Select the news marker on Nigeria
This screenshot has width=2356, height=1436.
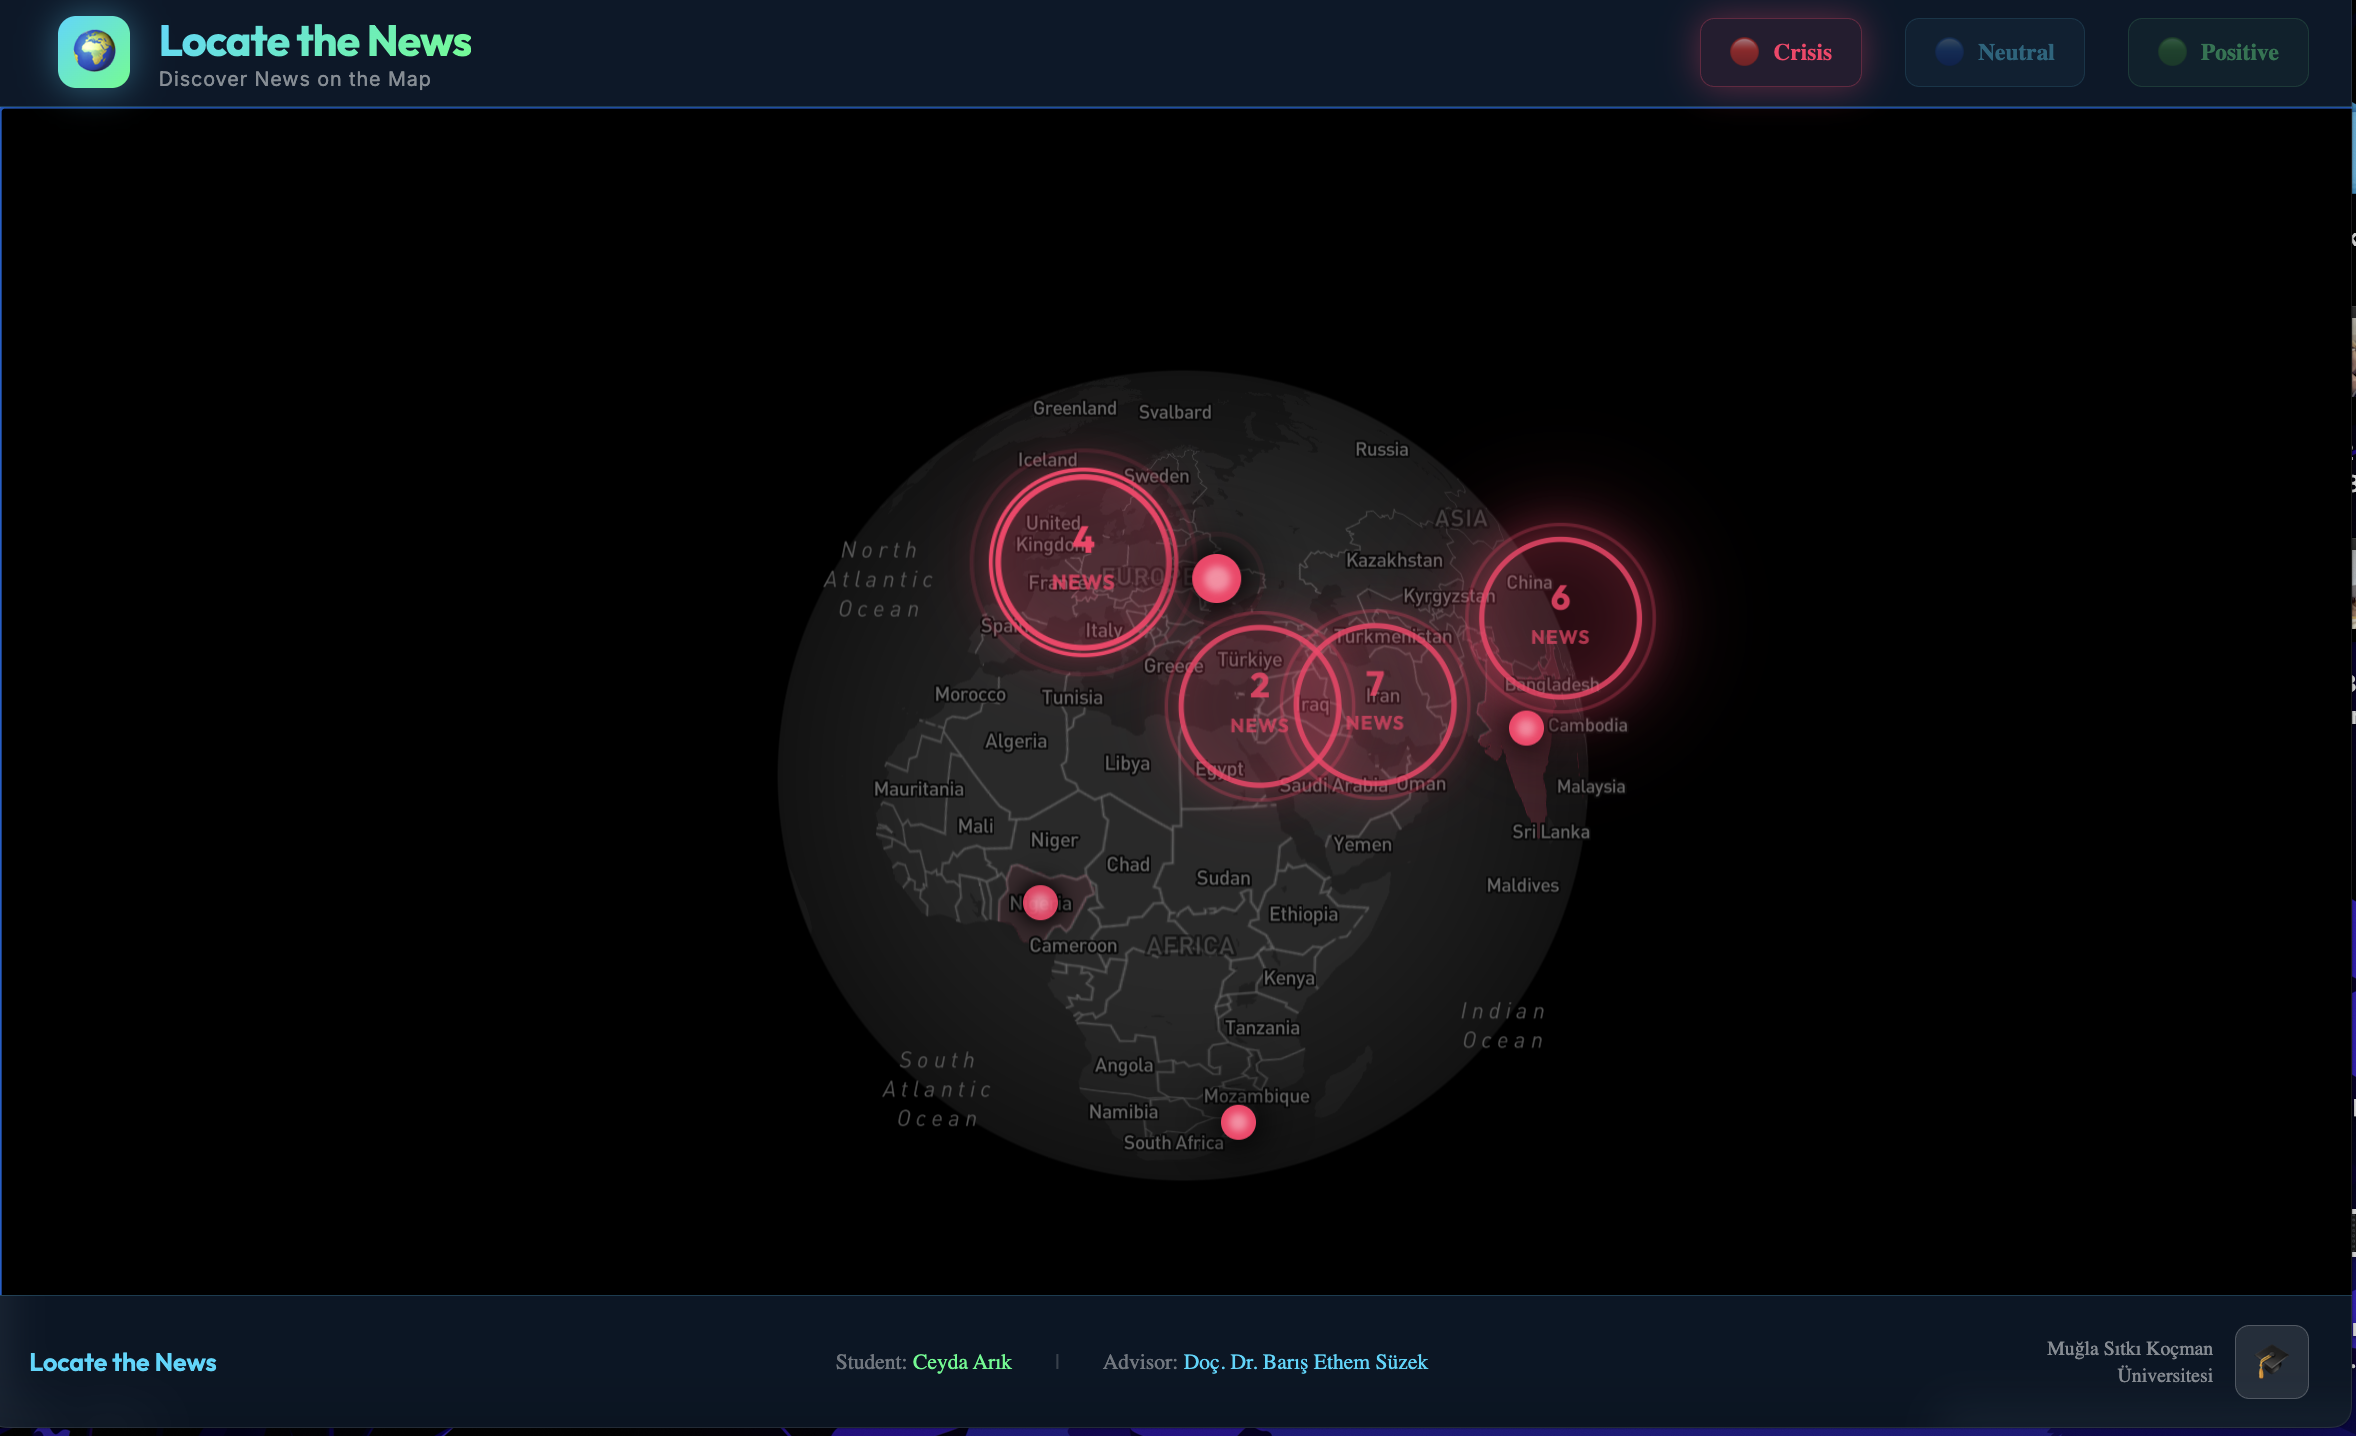pos(1040,902)
